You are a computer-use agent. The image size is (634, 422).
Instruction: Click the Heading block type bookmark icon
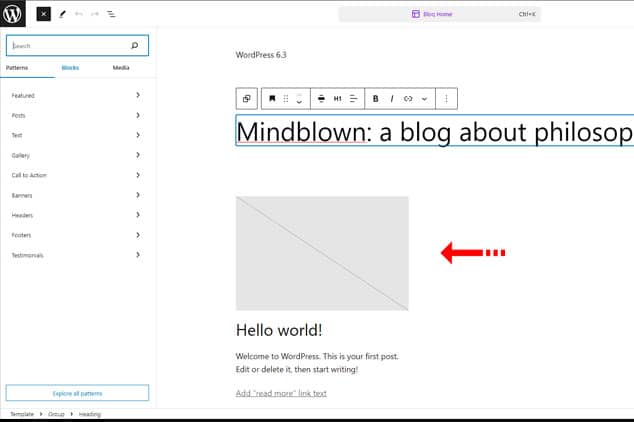pos(272,99)
